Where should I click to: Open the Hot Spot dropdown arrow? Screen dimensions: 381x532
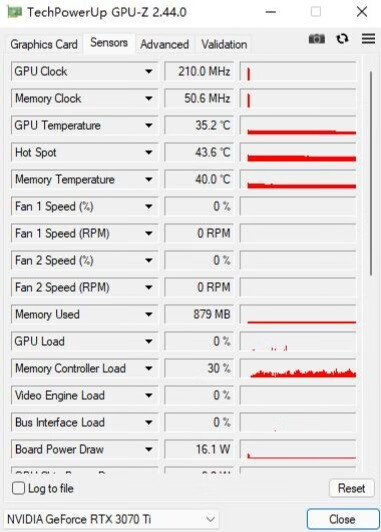(x=149, y=152)
